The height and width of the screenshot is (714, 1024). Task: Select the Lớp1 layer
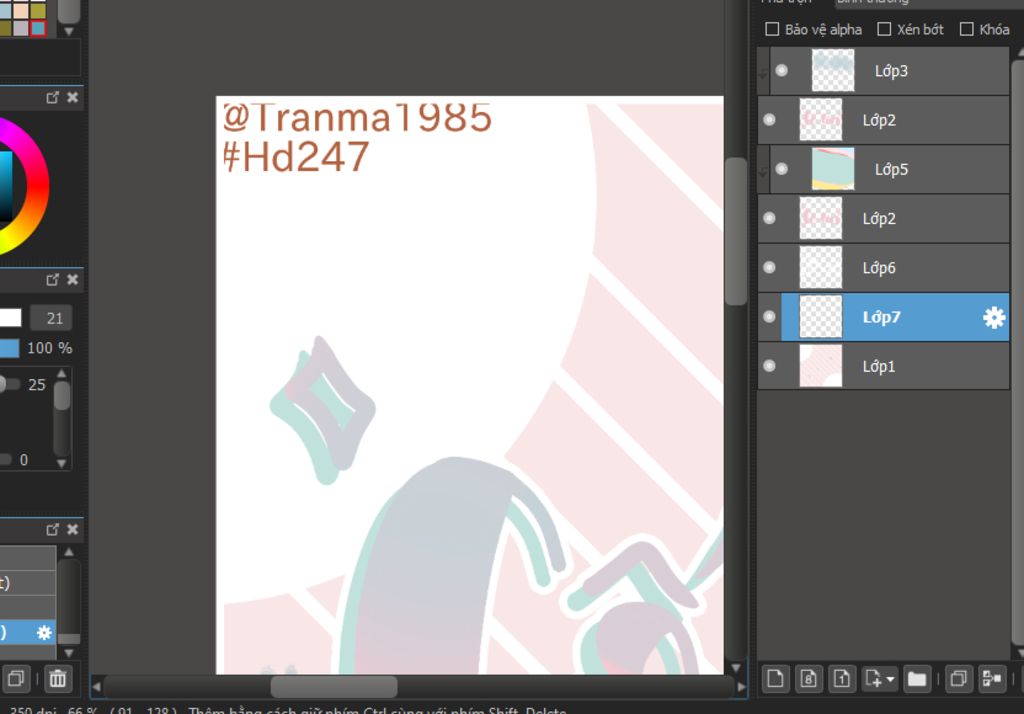[x=883, y=366]
